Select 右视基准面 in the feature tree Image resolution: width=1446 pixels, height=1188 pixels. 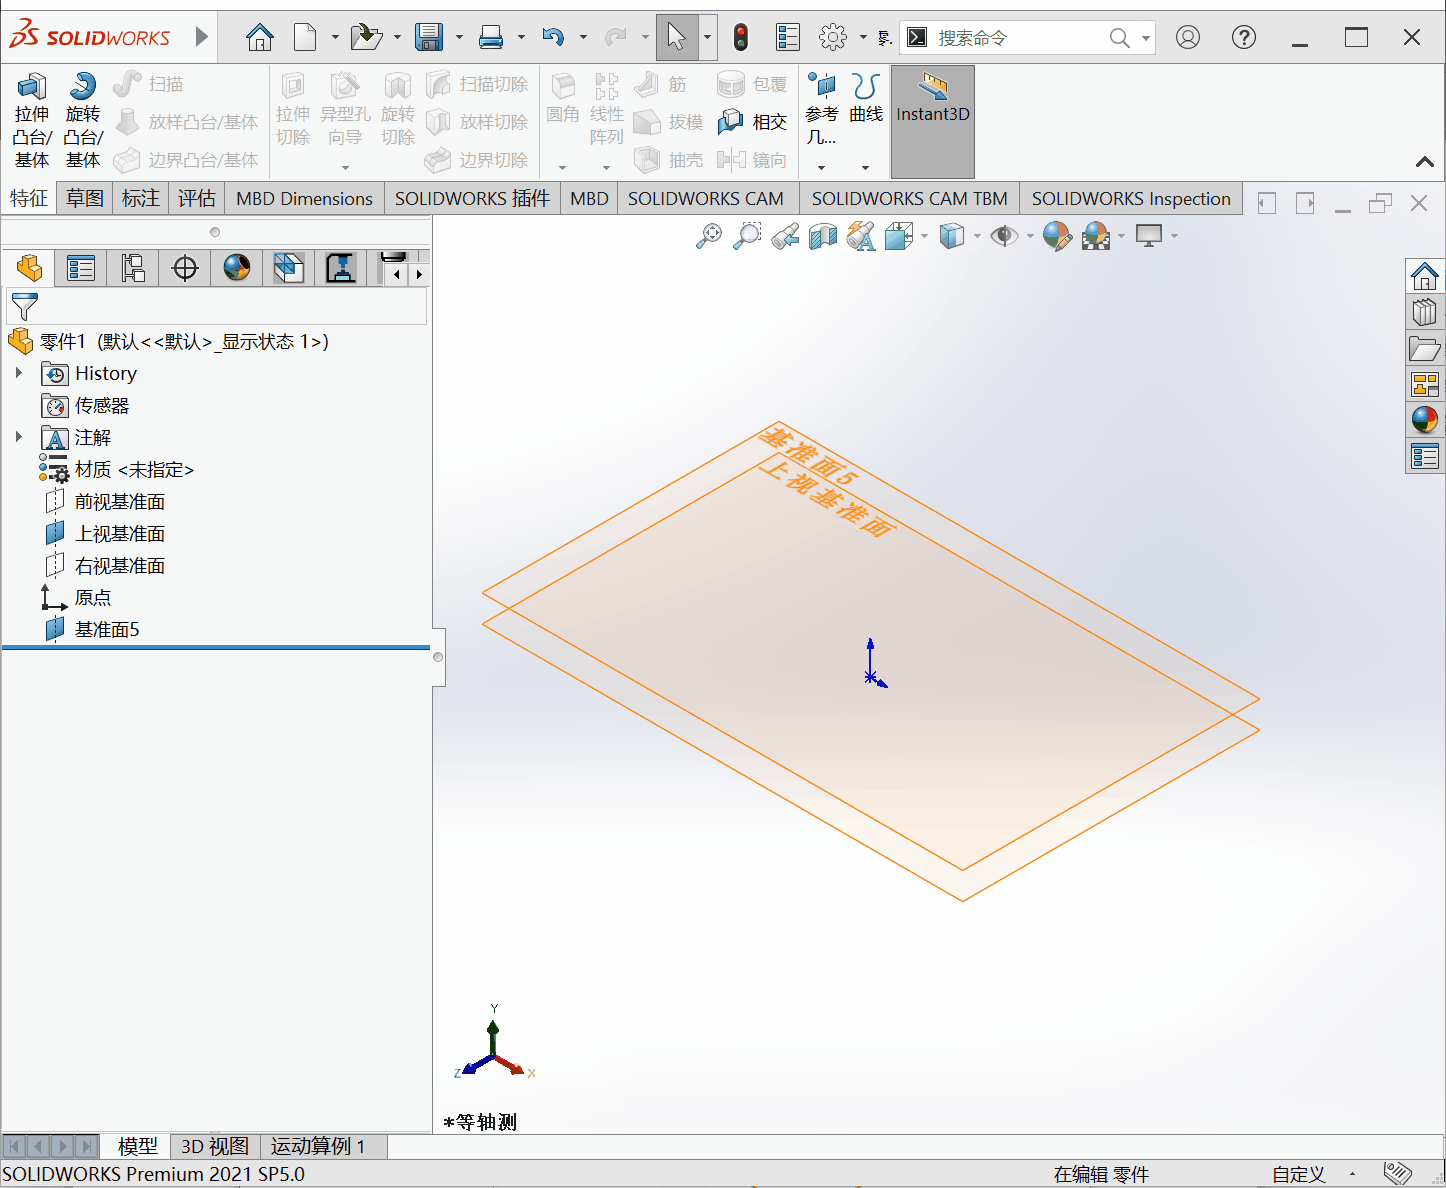coord(119,565)
